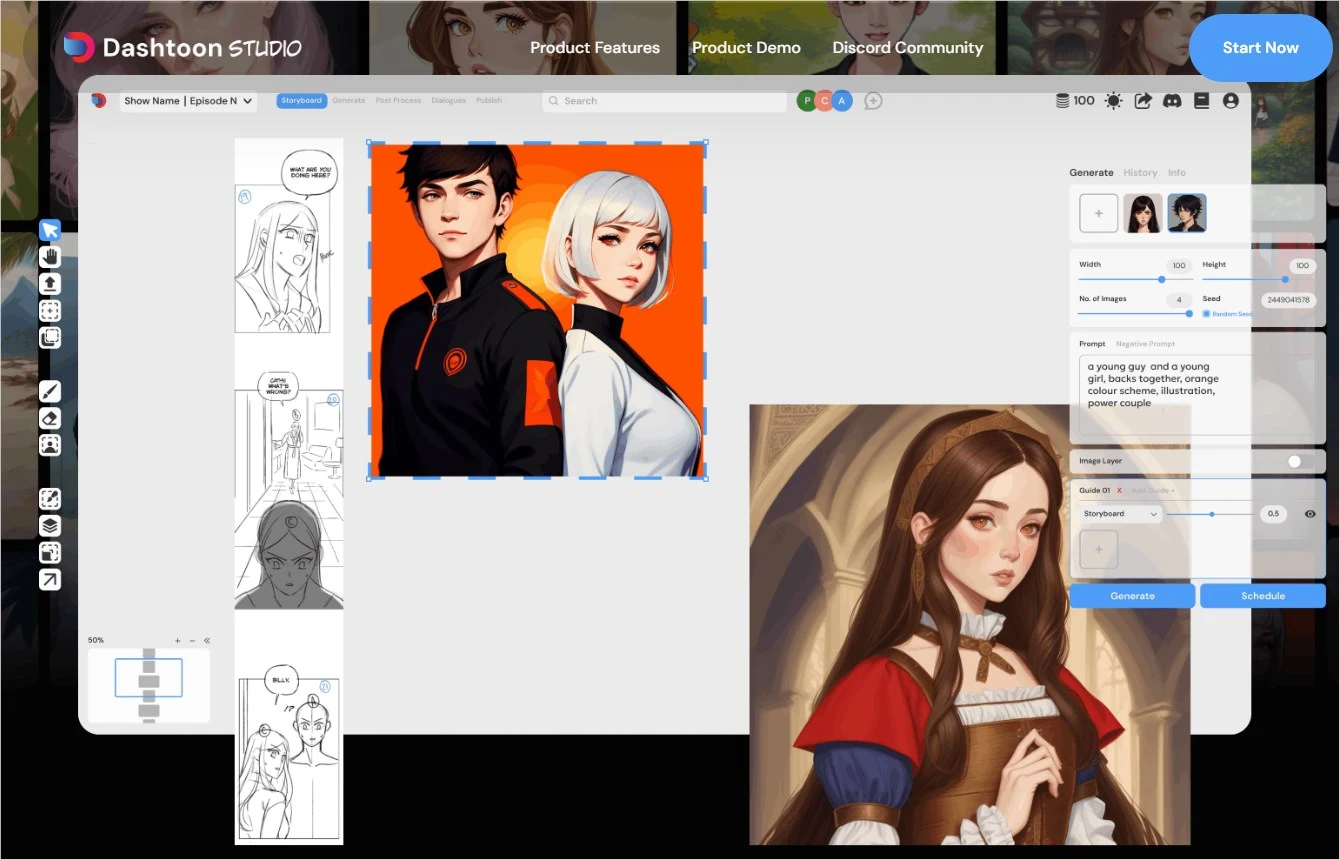
Task: Select the Generate tab in side panel
Action: tap(1091, 173)
